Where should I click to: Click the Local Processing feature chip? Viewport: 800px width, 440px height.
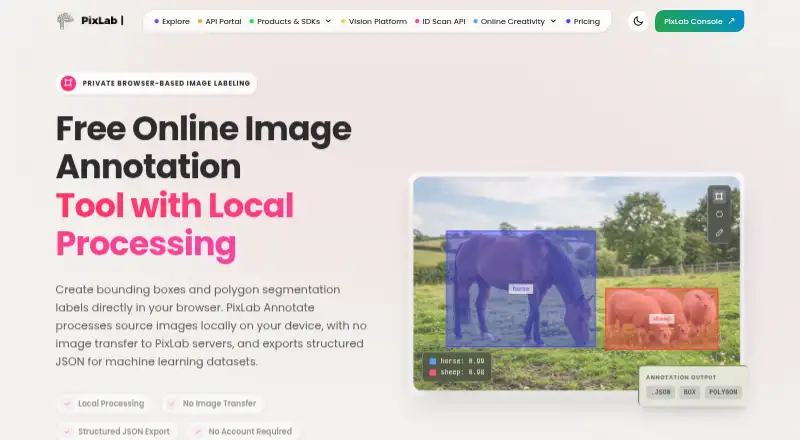tap(104, 403)
